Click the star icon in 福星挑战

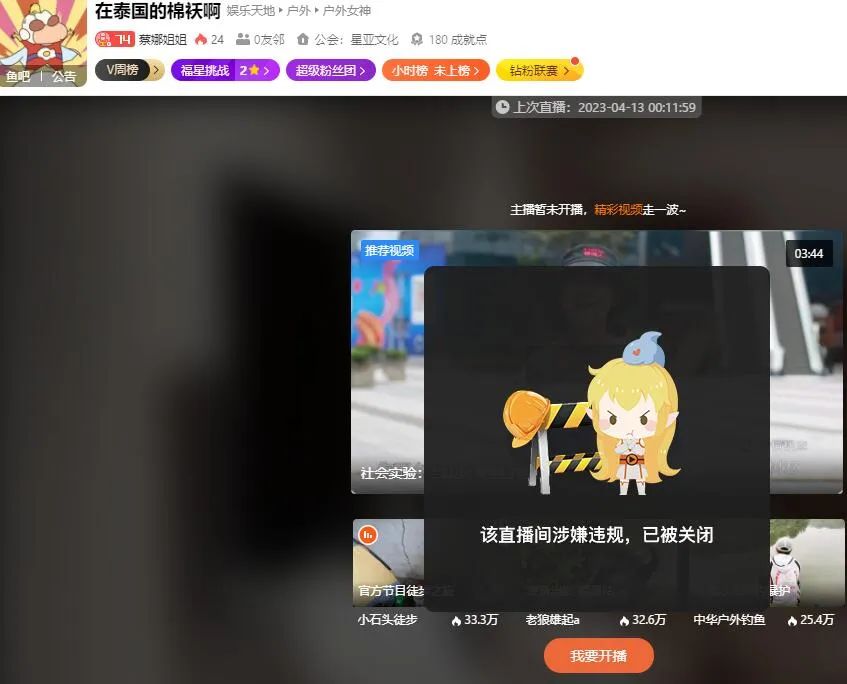[x=254, y=70]
